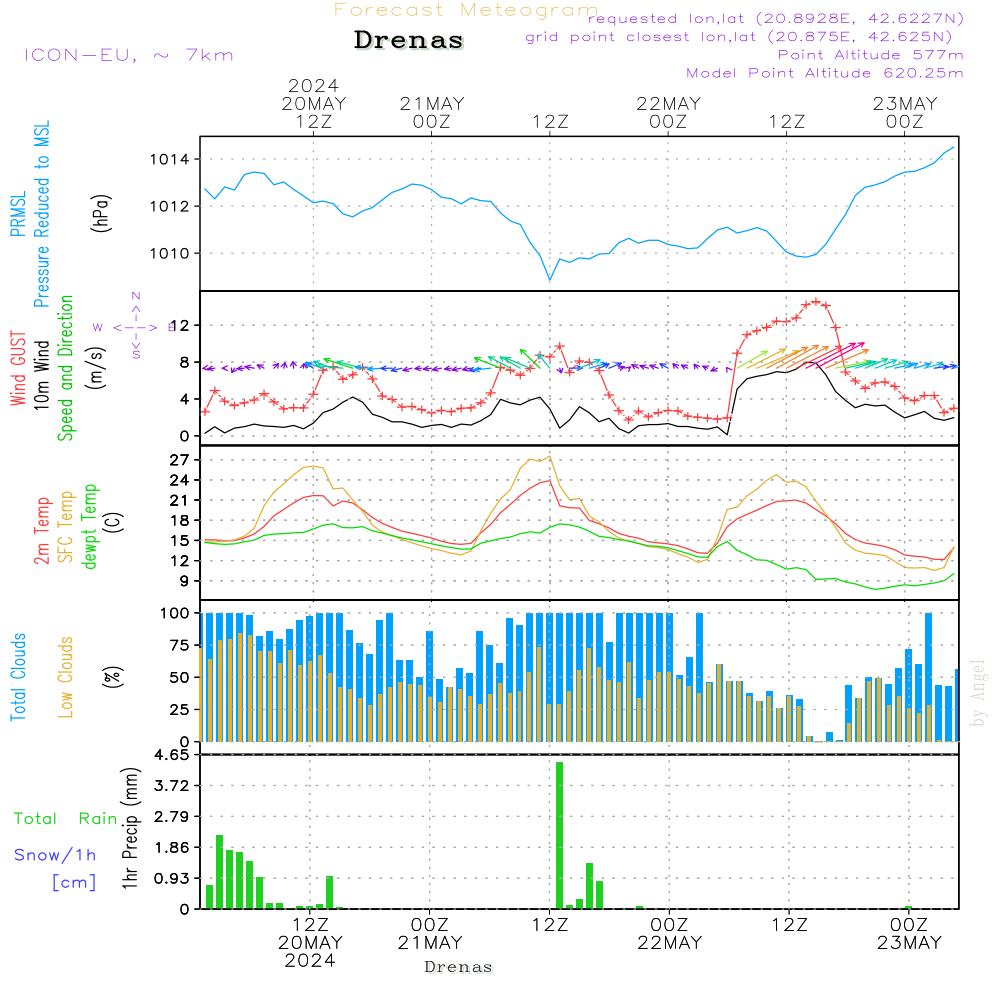Image resolution: width=1000 pixels, height=1000 pixels.
Task: Click the "1hr Precip (mm)" axis title
Action: 130,828
